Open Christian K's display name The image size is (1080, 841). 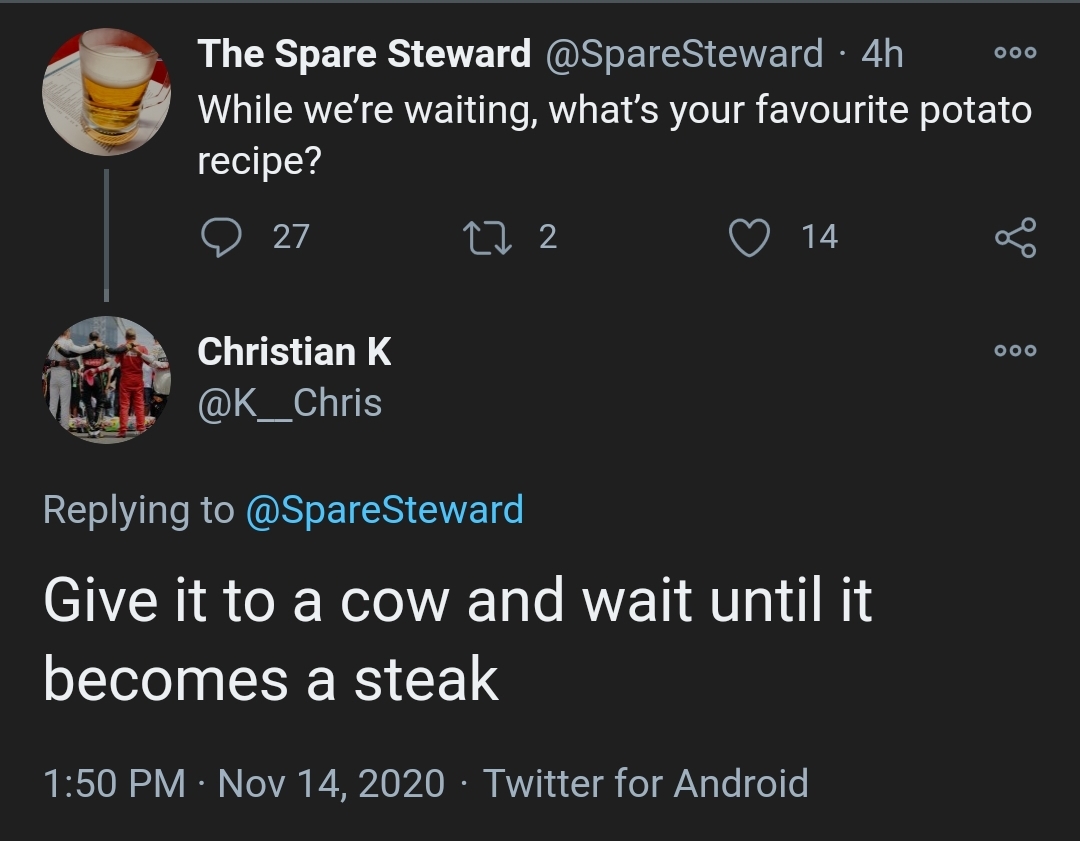click(x=294, y=352)
